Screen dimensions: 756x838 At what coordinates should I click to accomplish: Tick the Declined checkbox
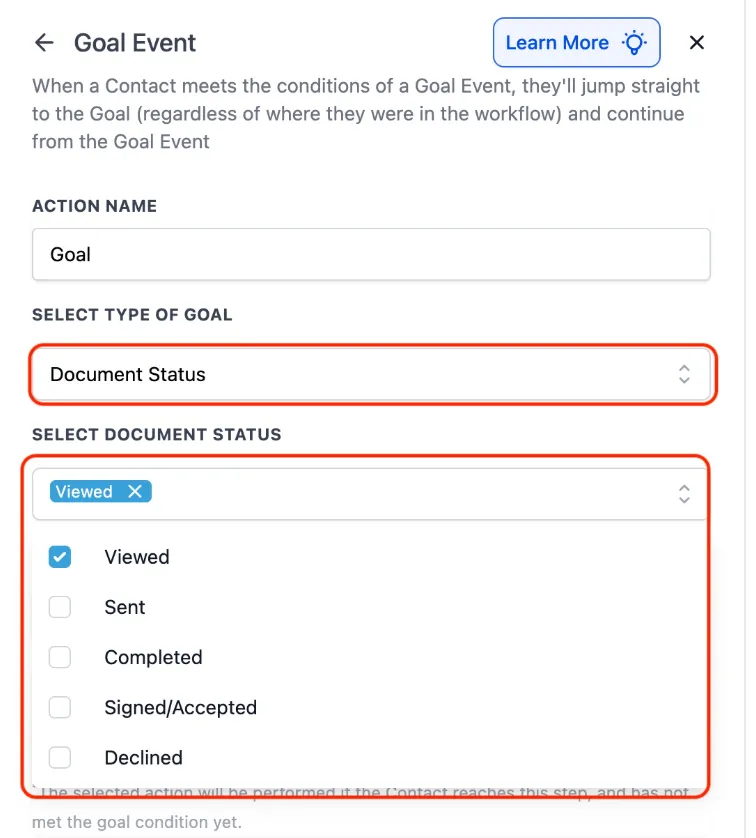[60, 757]
